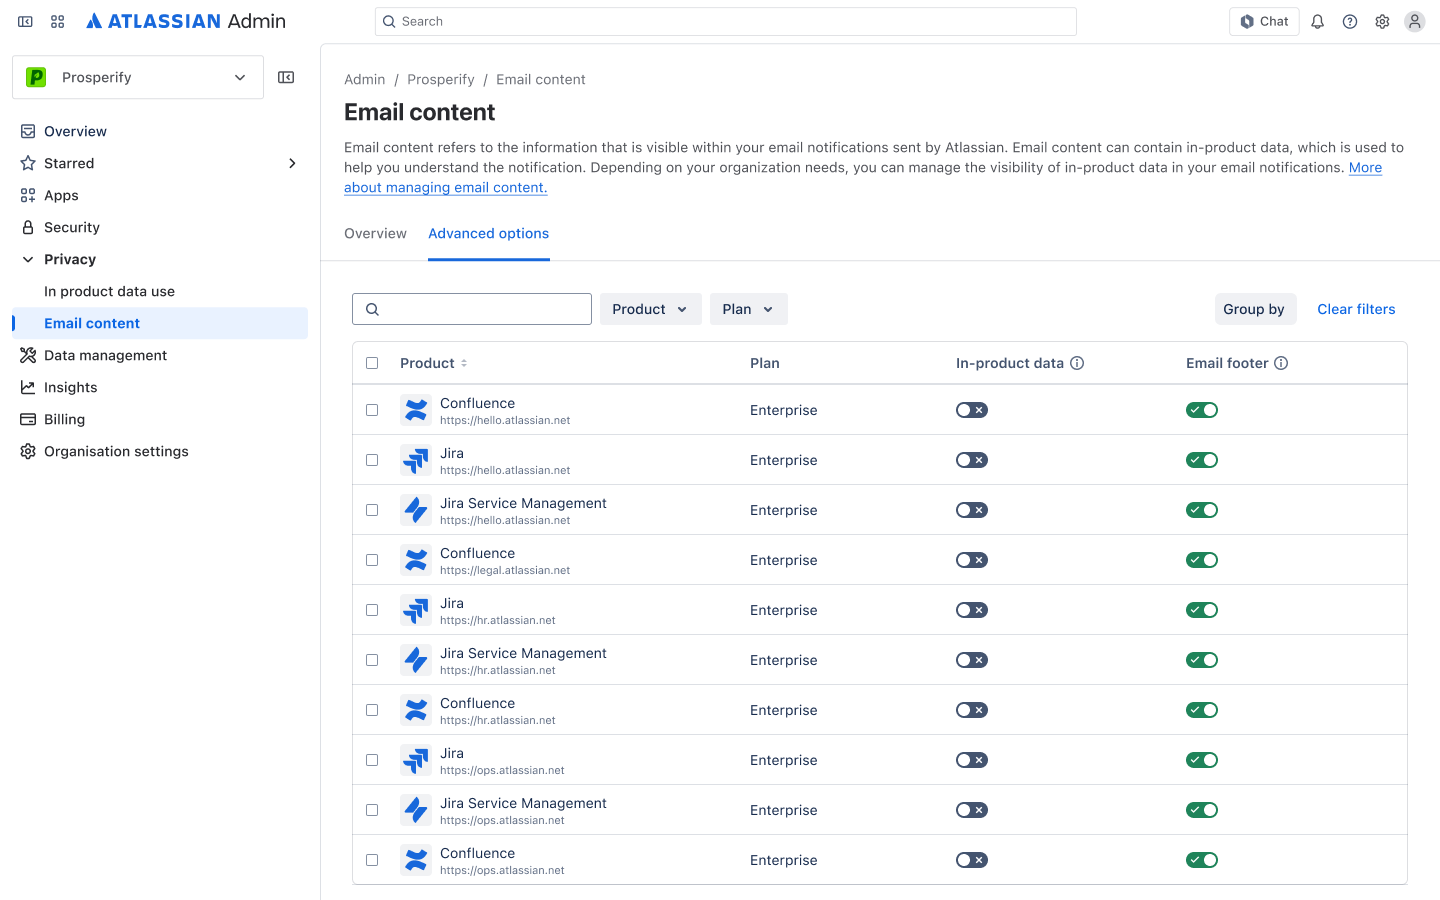Tick the select-all checkbox in table header
Screen dimensions: 1440x900
372,363
